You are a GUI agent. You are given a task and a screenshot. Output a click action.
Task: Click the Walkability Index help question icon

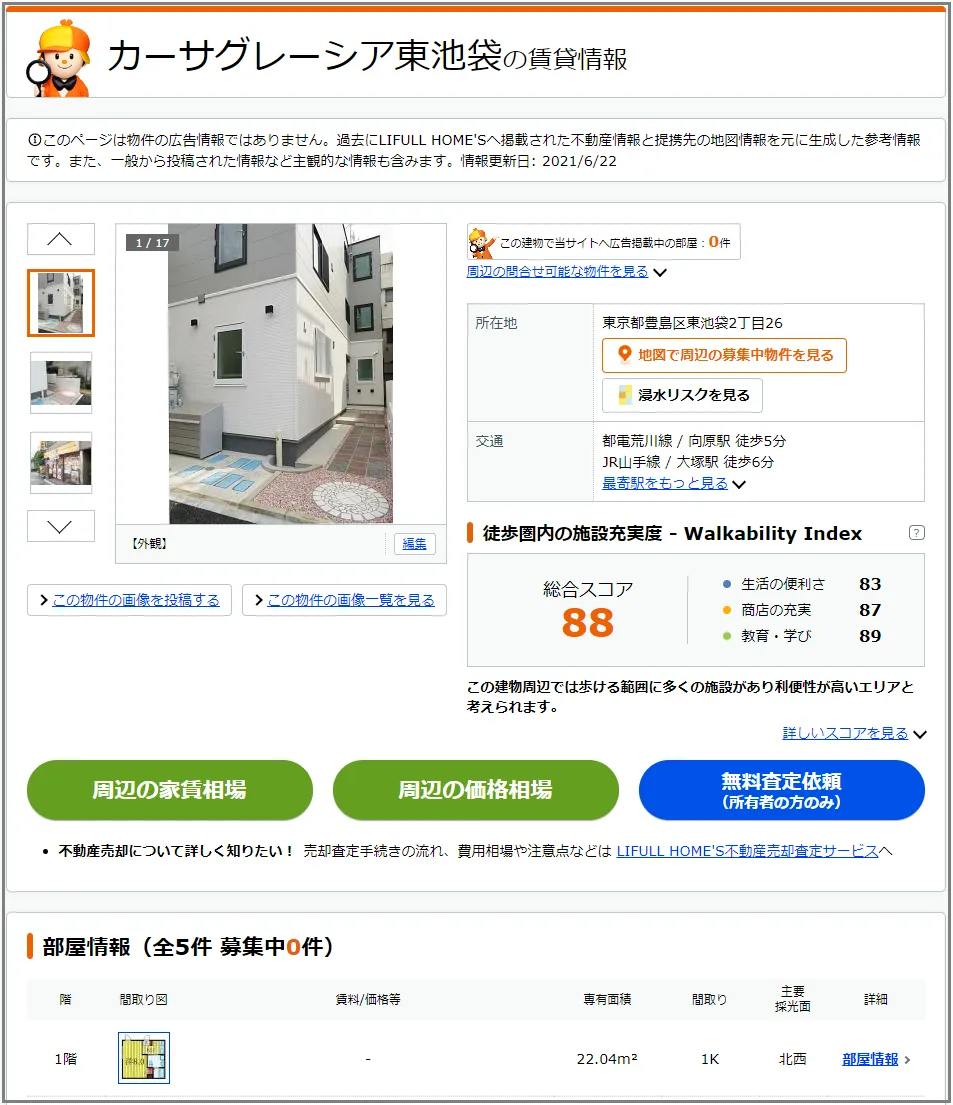point(916,533)
